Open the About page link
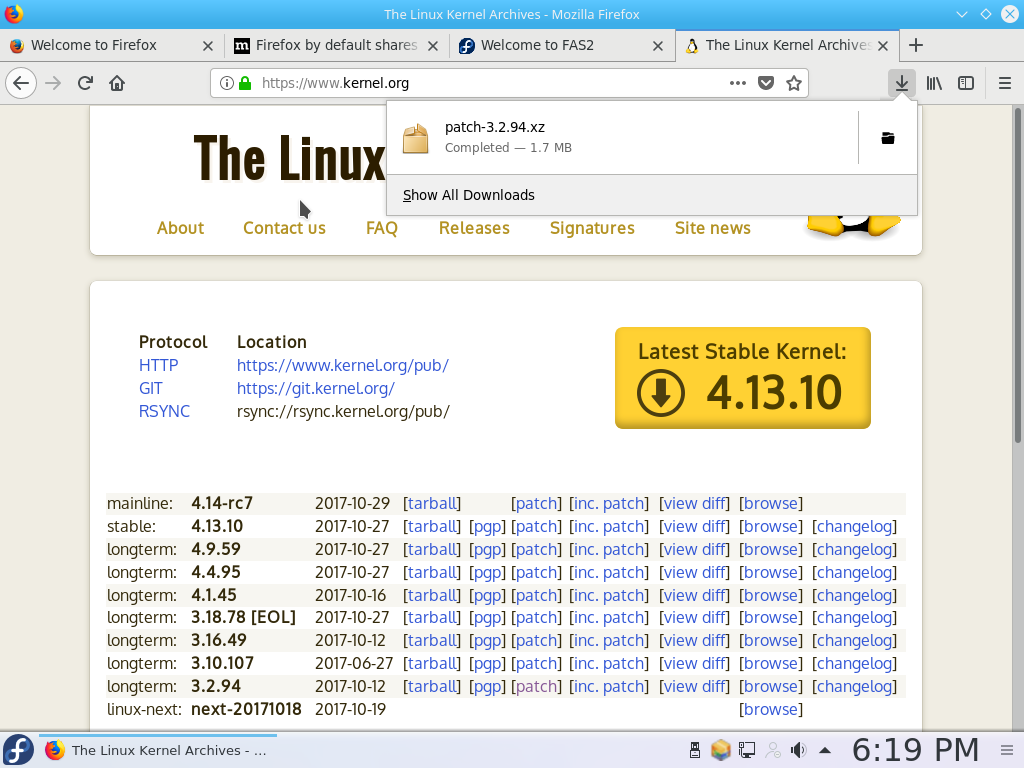Image resolution: width=1024 pixels, height=768 pixels. pyautogui.click(x=180, y=228)
